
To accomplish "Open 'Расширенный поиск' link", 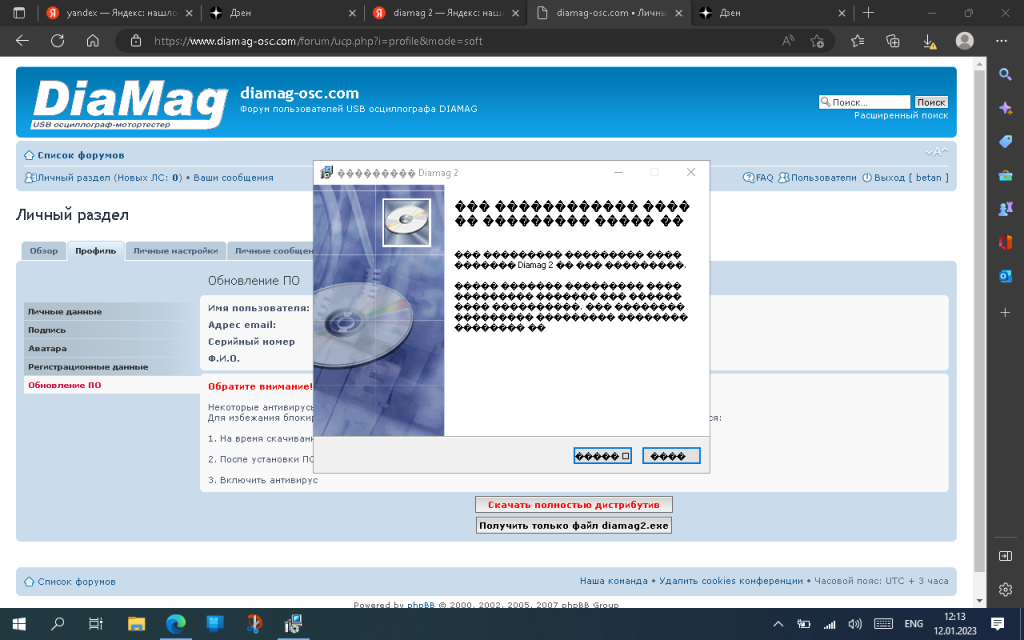I will 901,116.
